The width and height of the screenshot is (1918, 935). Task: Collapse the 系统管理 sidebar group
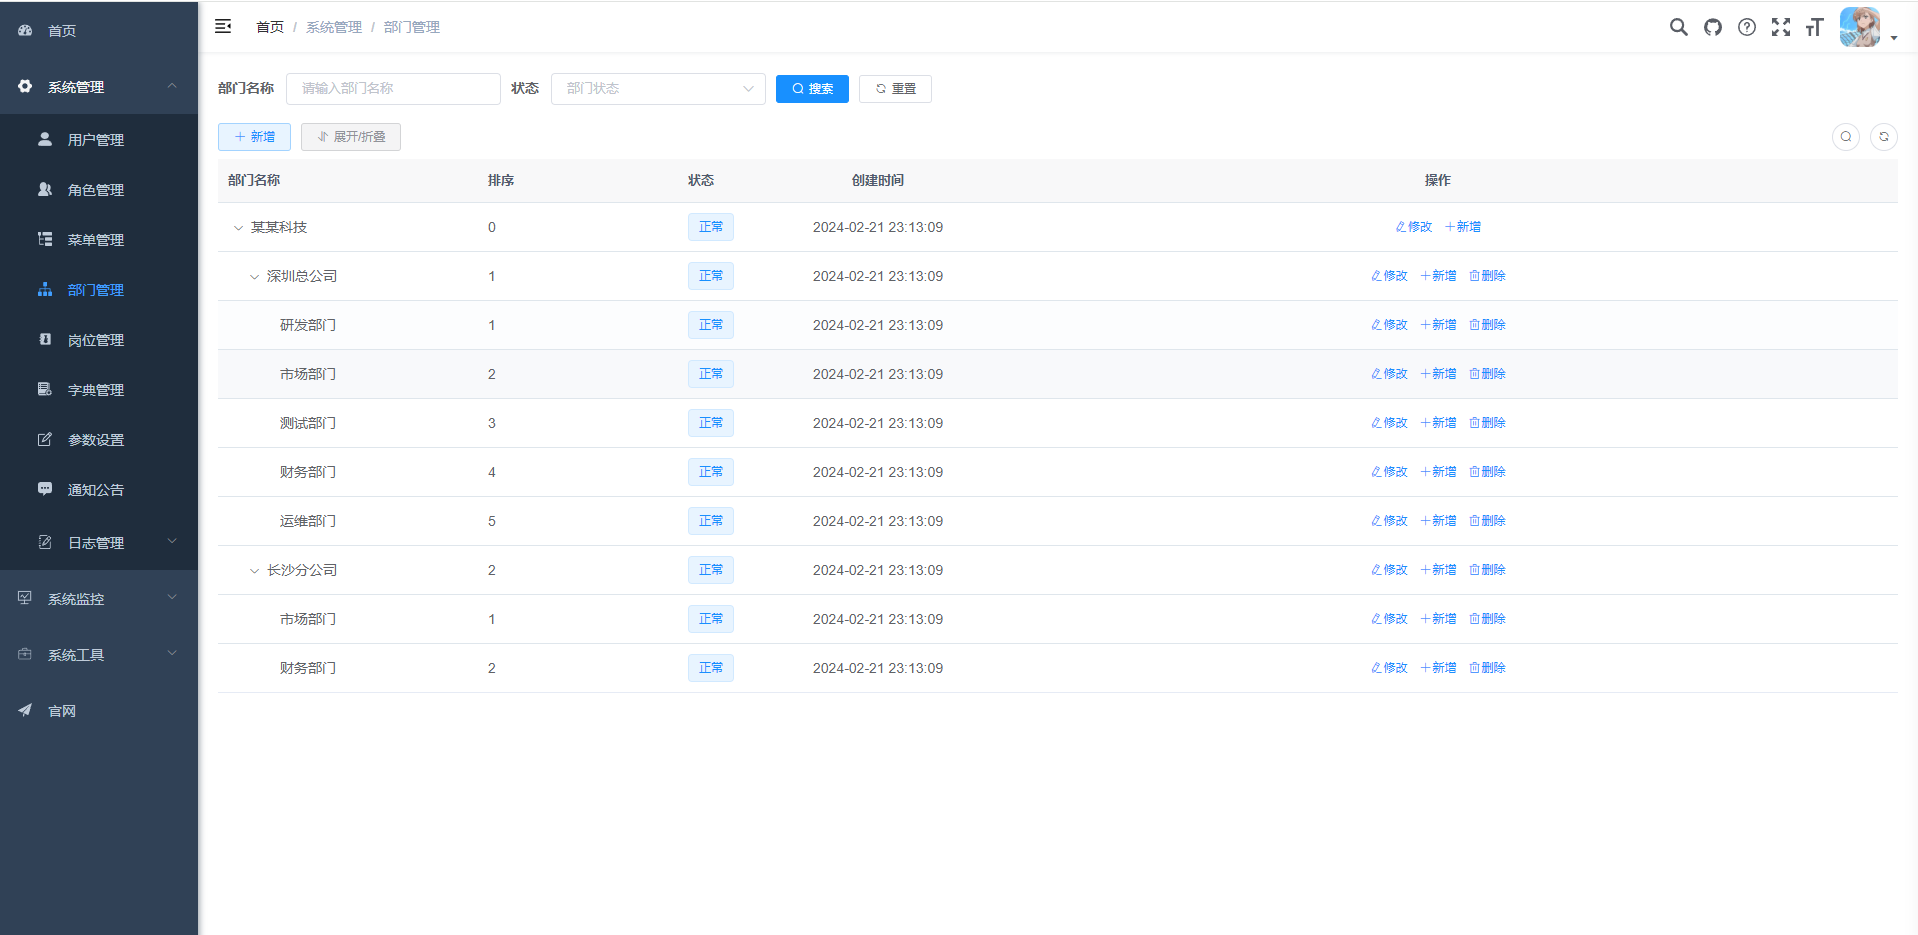click(x=99, y=87)
